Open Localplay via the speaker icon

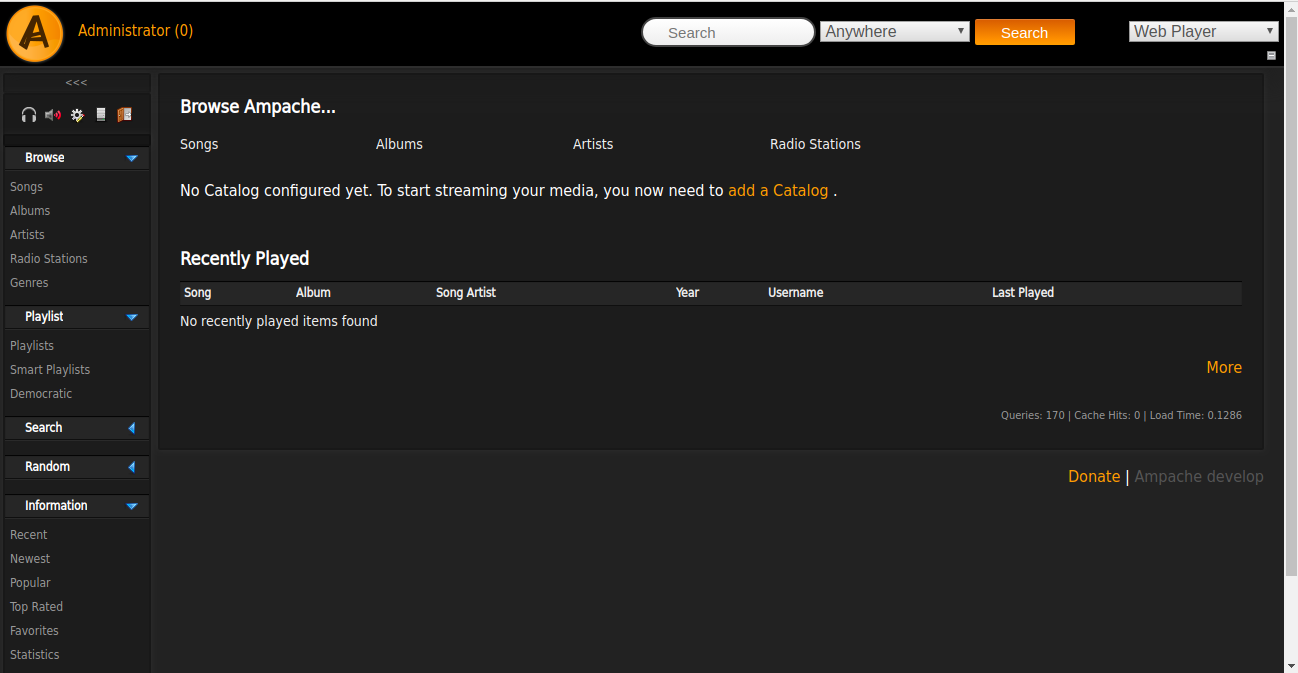[x=53, y=115]
